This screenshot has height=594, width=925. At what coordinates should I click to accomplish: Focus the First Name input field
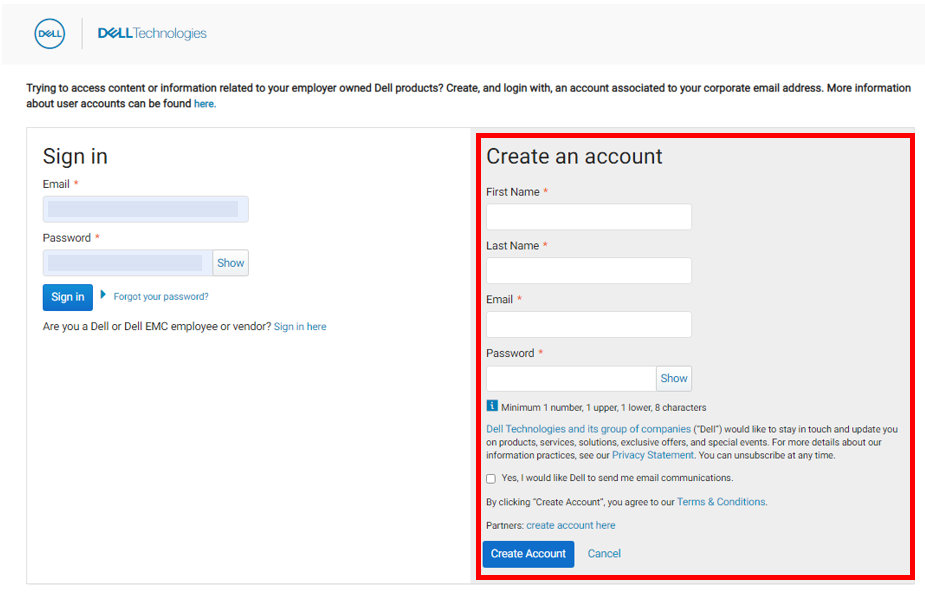(x=588, y=217)
